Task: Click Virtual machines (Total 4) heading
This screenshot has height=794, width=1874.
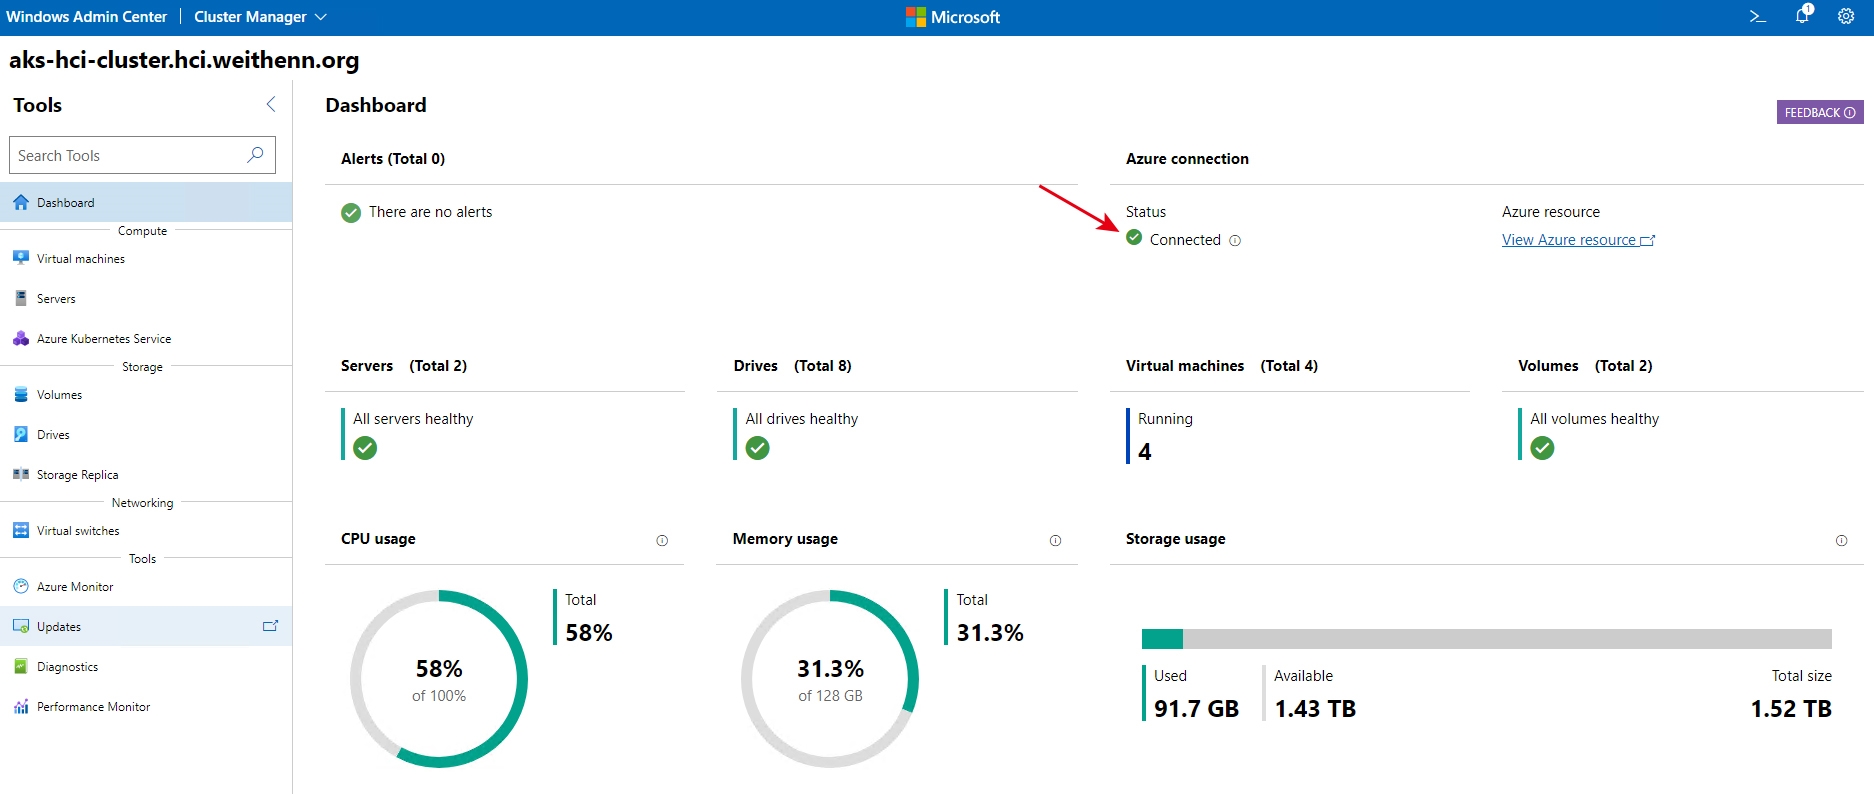Action: click(1222, 366)
